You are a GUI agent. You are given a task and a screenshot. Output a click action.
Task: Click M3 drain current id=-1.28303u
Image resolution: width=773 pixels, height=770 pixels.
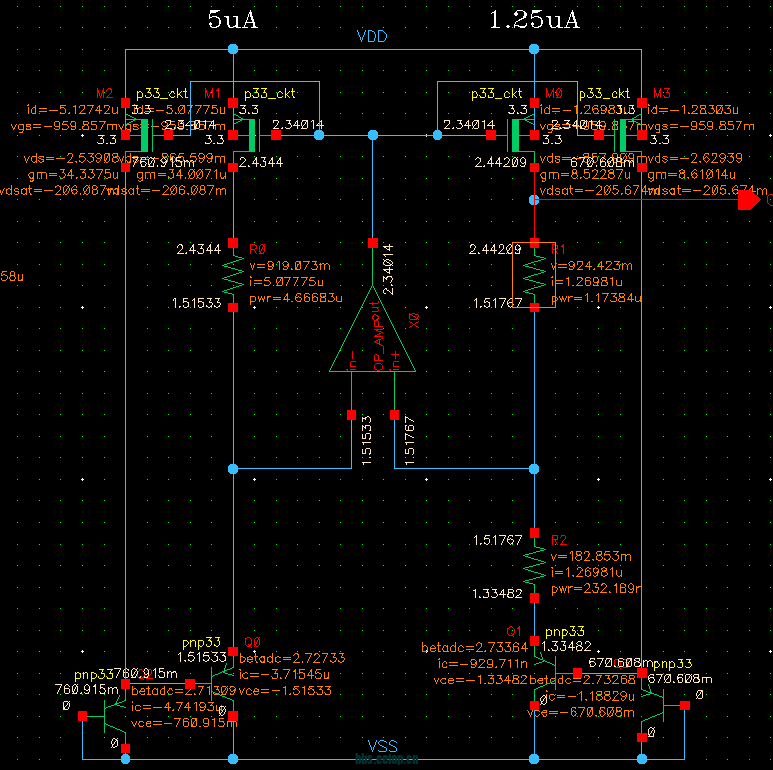click(693, 110)
